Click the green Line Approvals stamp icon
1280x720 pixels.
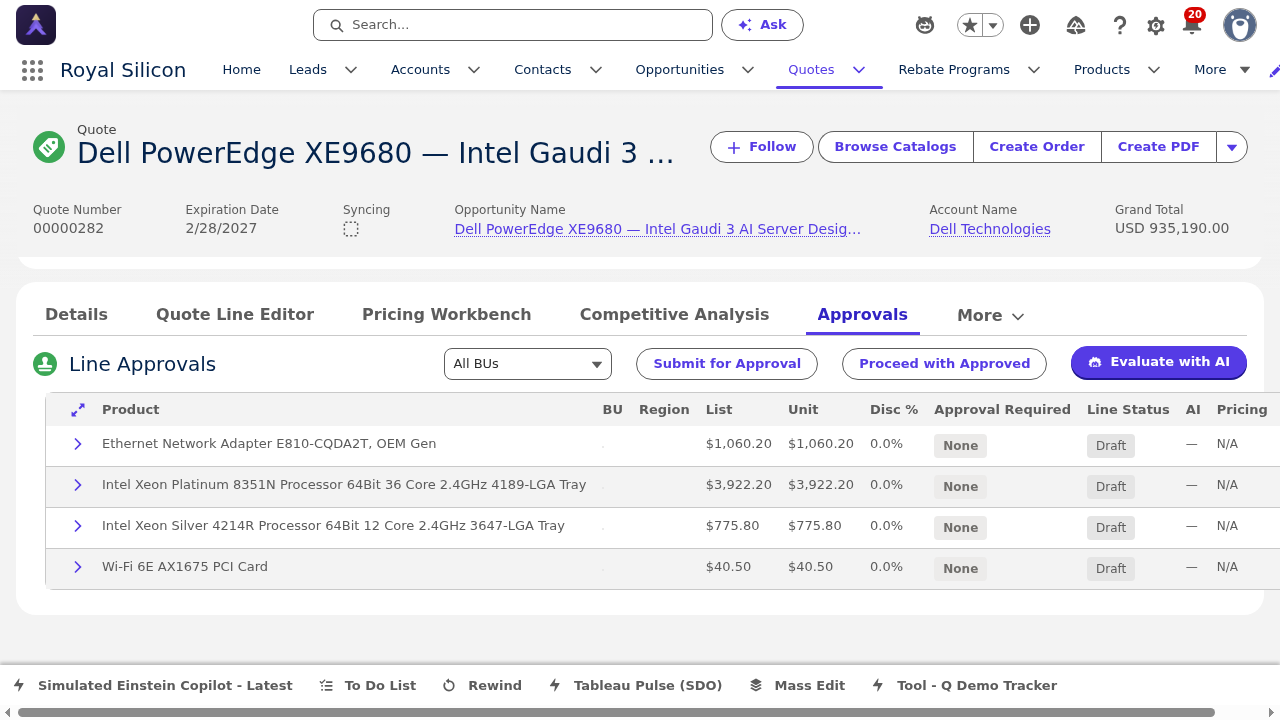click(x=44, y=364)
